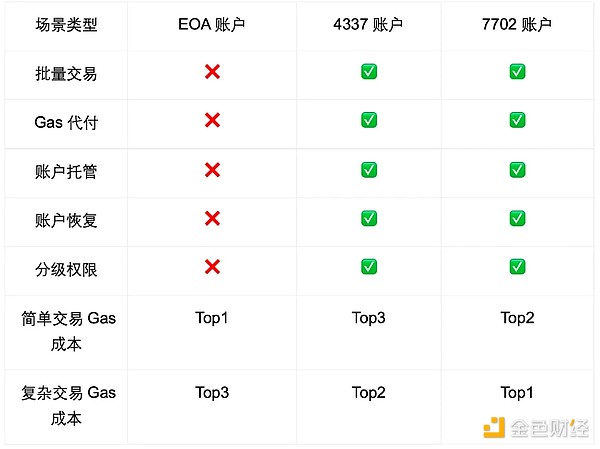This screenshot has width=600, height=449.
Task: Click green checkmark for 4337 分级权限
Action: click(369, 266)
